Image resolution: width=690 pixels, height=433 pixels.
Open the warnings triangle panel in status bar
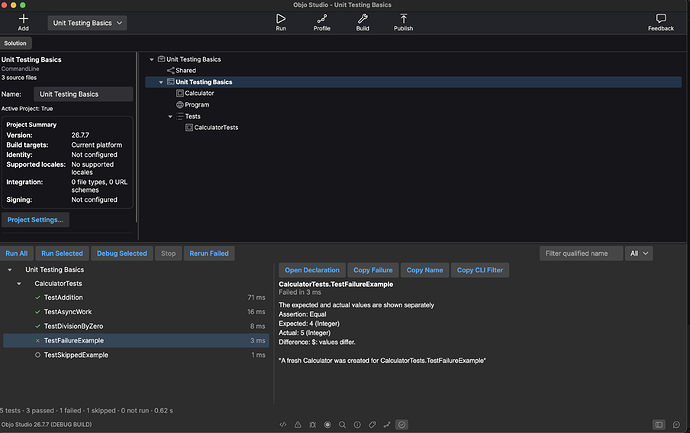(x=298, y=425)
